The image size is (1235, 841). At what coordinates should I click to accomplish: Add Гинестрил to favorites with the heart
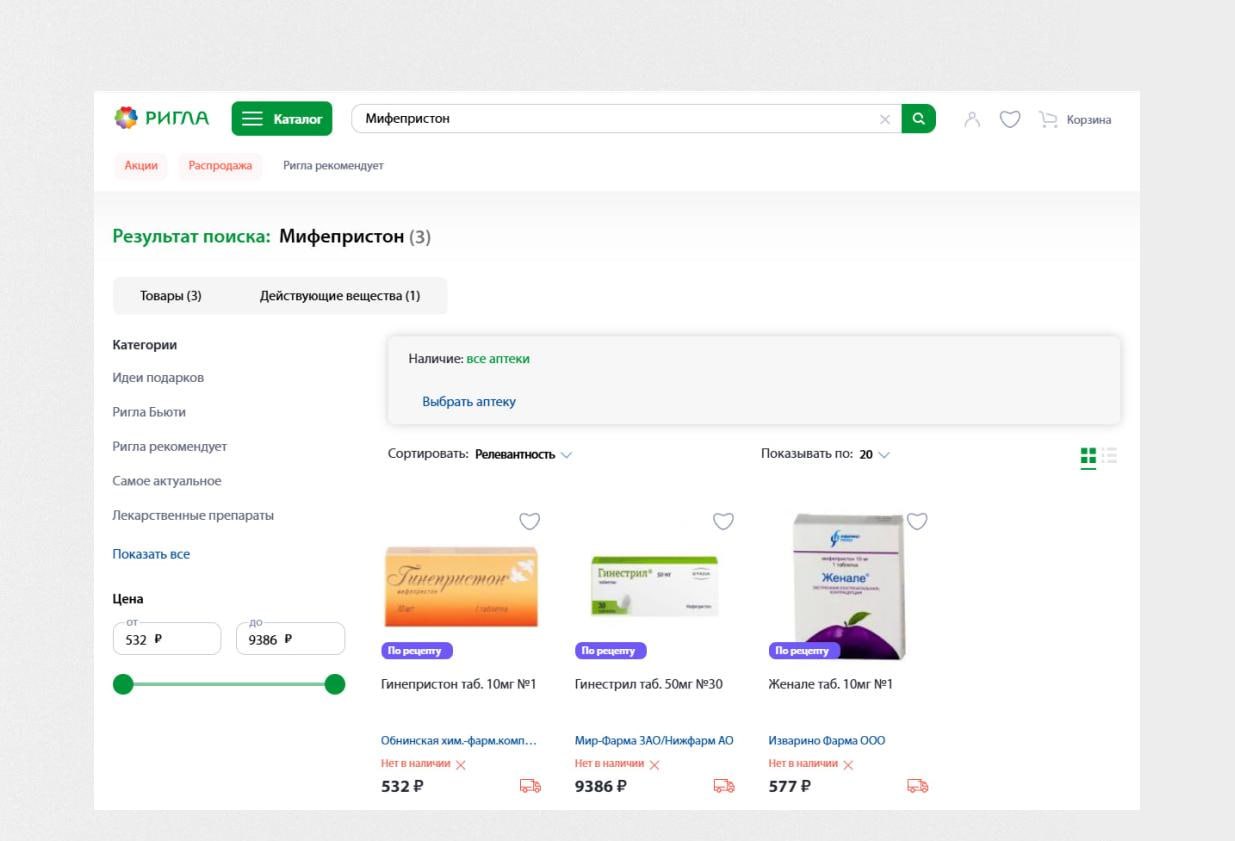(723, 521)
